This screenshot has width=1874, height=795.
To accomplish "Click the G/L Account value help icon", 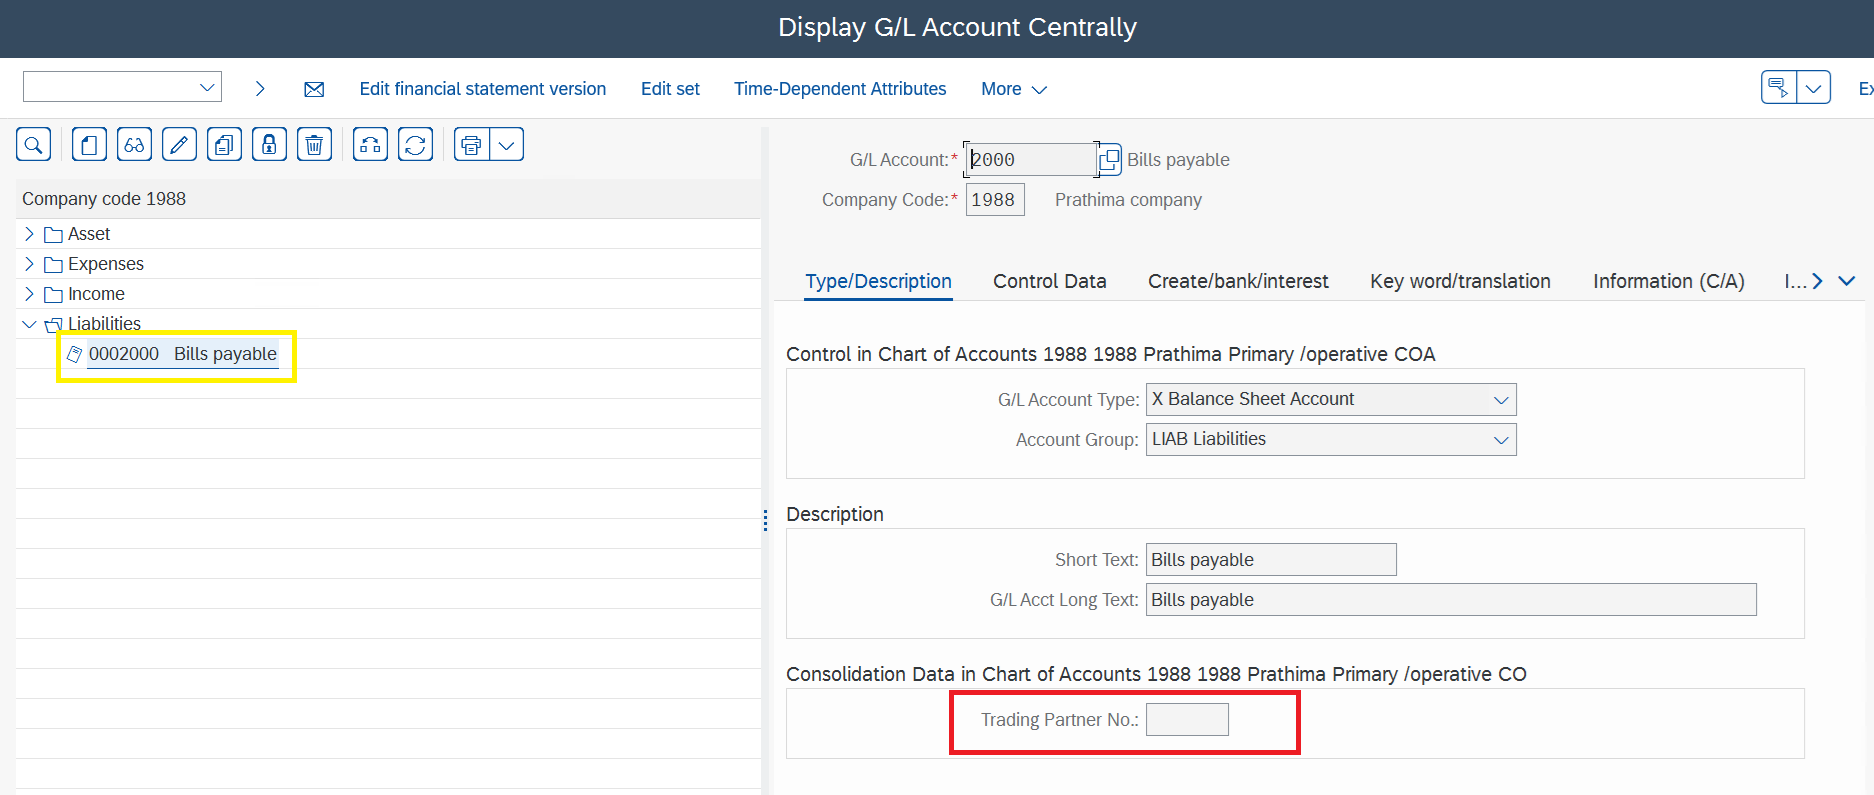I will (1109, 160).
